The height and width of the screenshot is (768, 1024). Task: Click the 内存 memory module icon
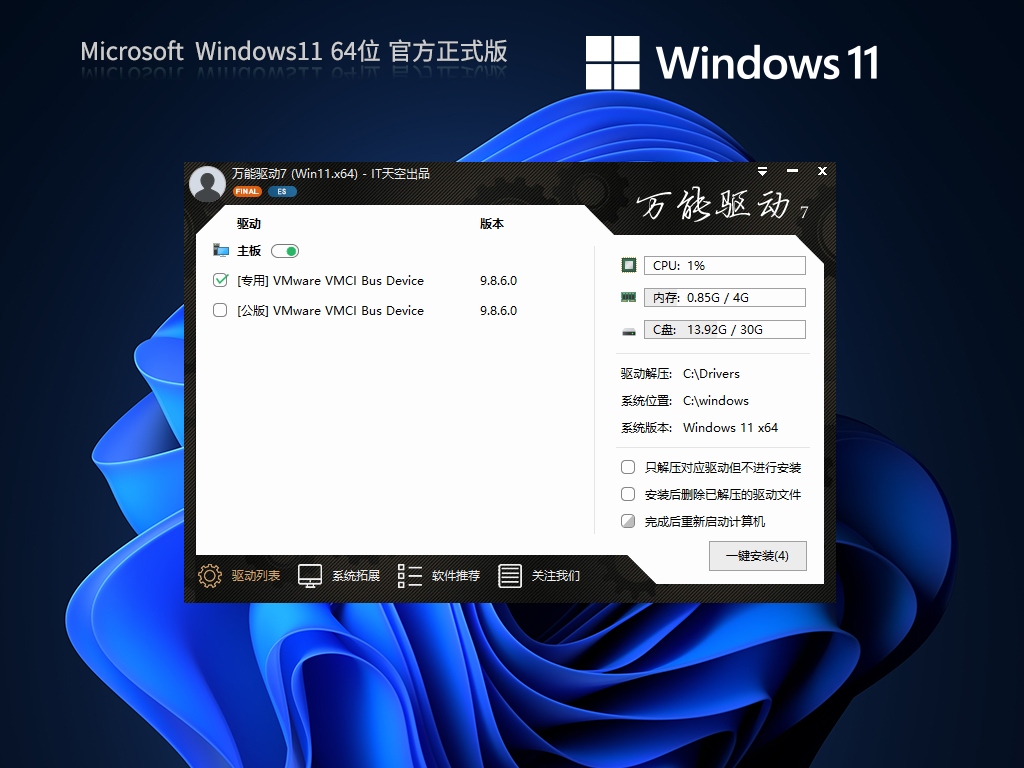coord(628,297)
